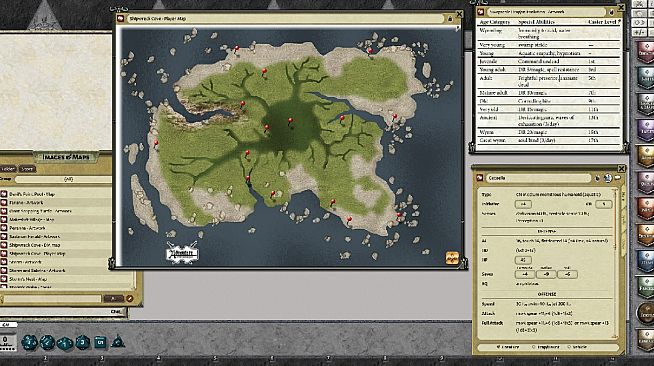The width and height of the screenshot is (654, 366).
Task: Click the Reflex save box showing +9
Action: tap(546, 274)
